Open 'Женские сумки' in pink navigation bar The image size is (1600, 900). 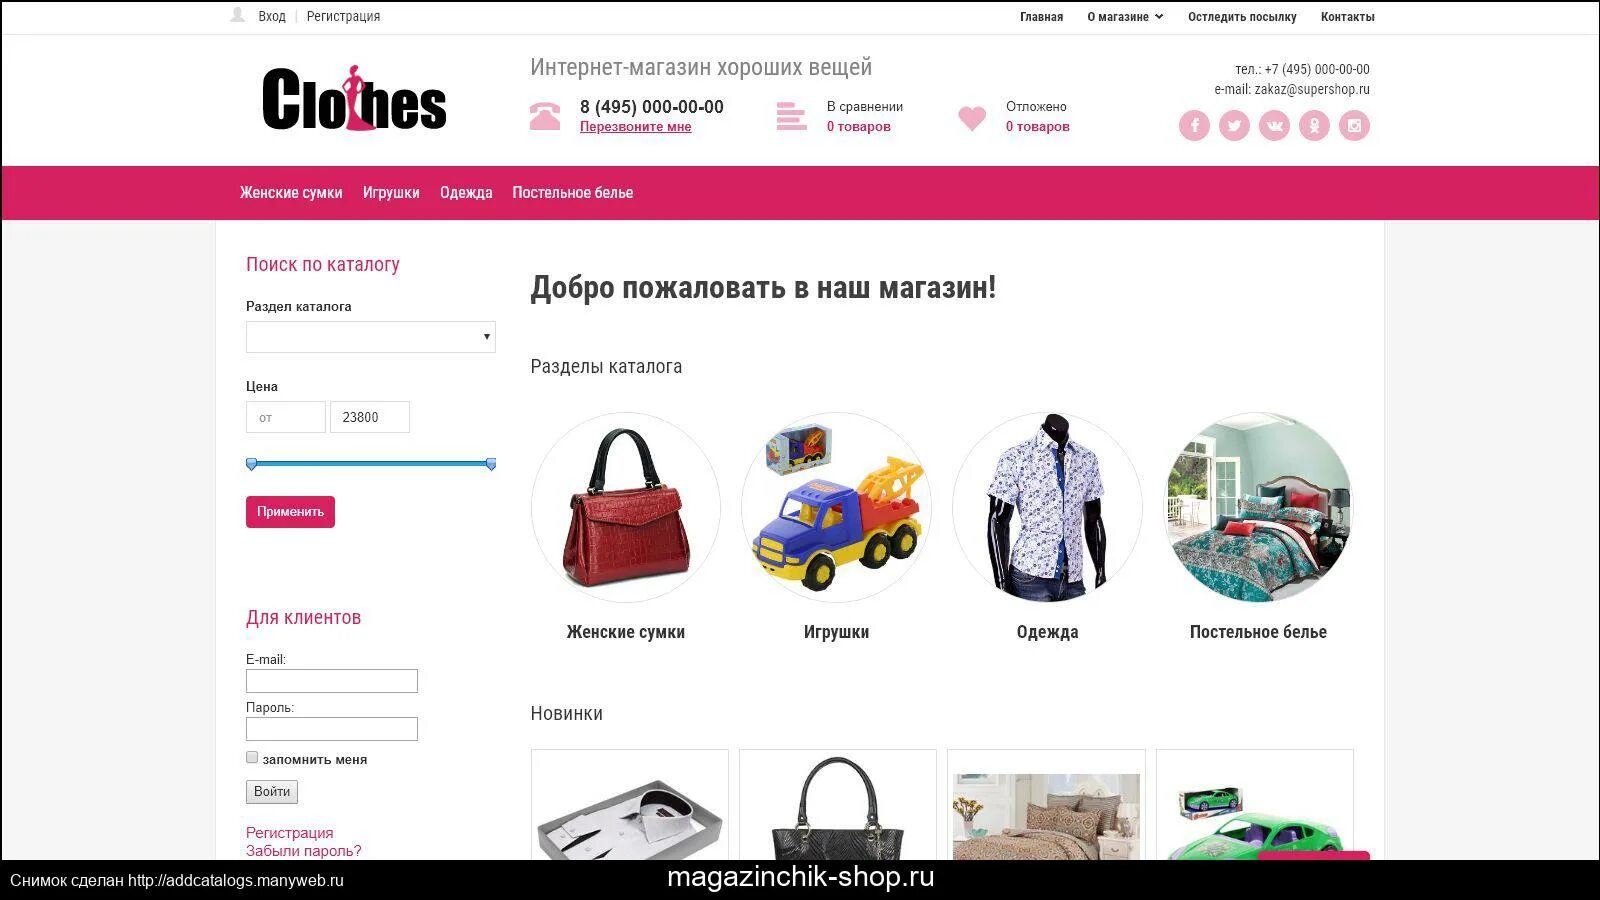[x=291, y=193]
